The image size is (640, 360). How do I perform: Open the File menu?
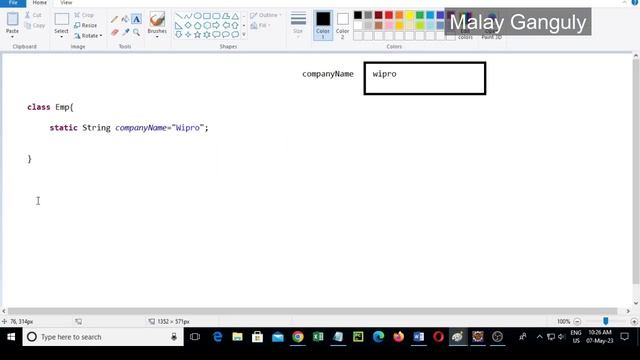pos(13,3)
